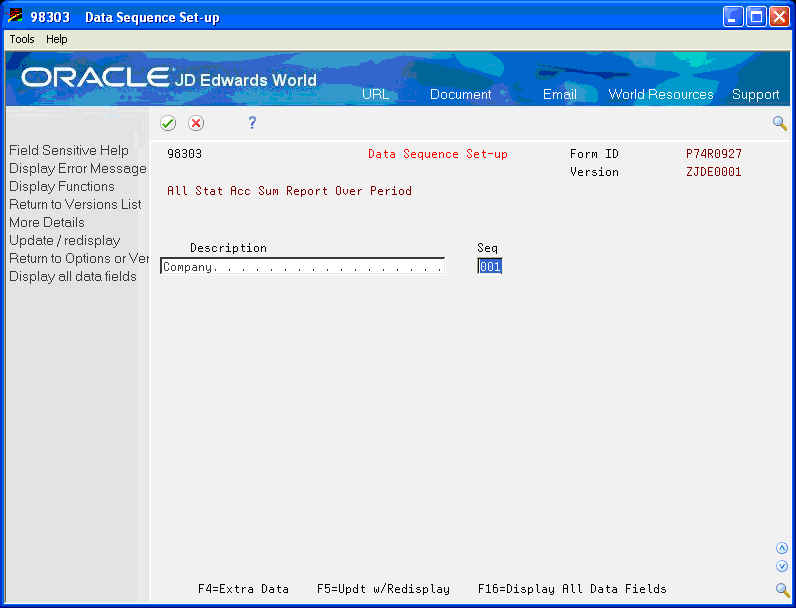Choose Return to Versions List
The image size is (796, 608).
[75, 205]
